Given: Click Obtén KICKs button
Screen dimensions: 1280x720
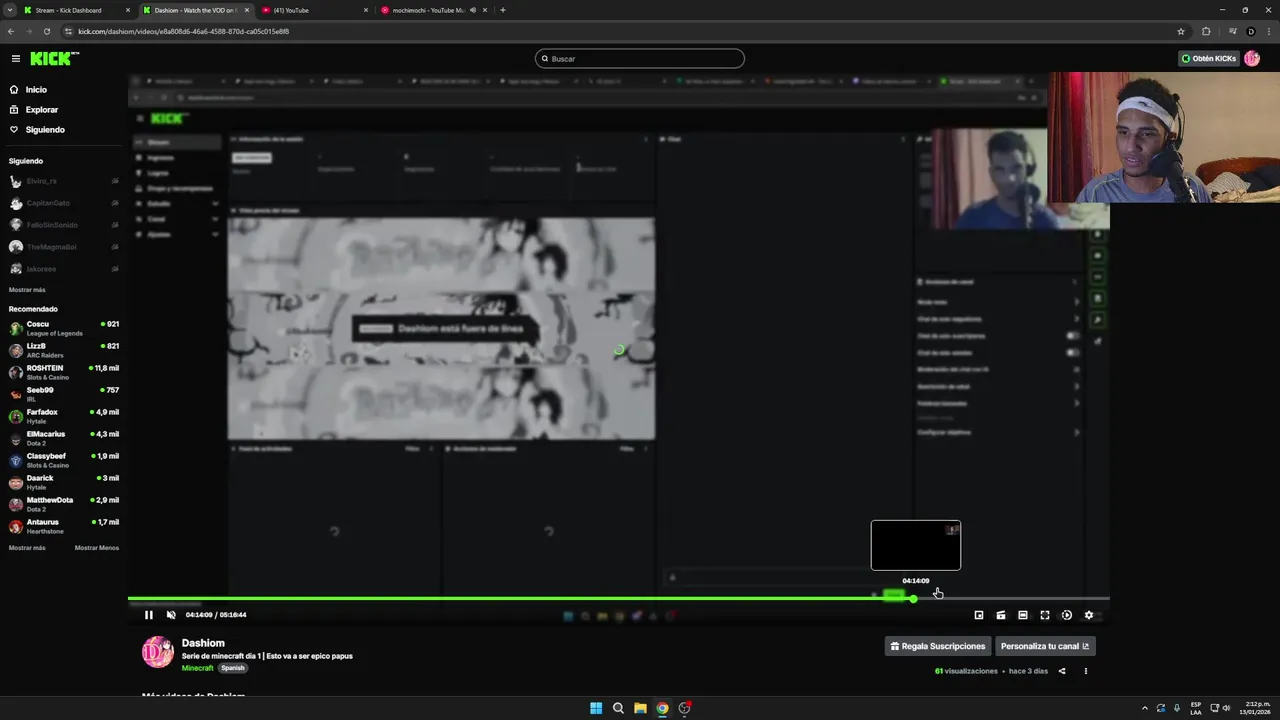Looking at the screenshot, I should click(1209, 59).
